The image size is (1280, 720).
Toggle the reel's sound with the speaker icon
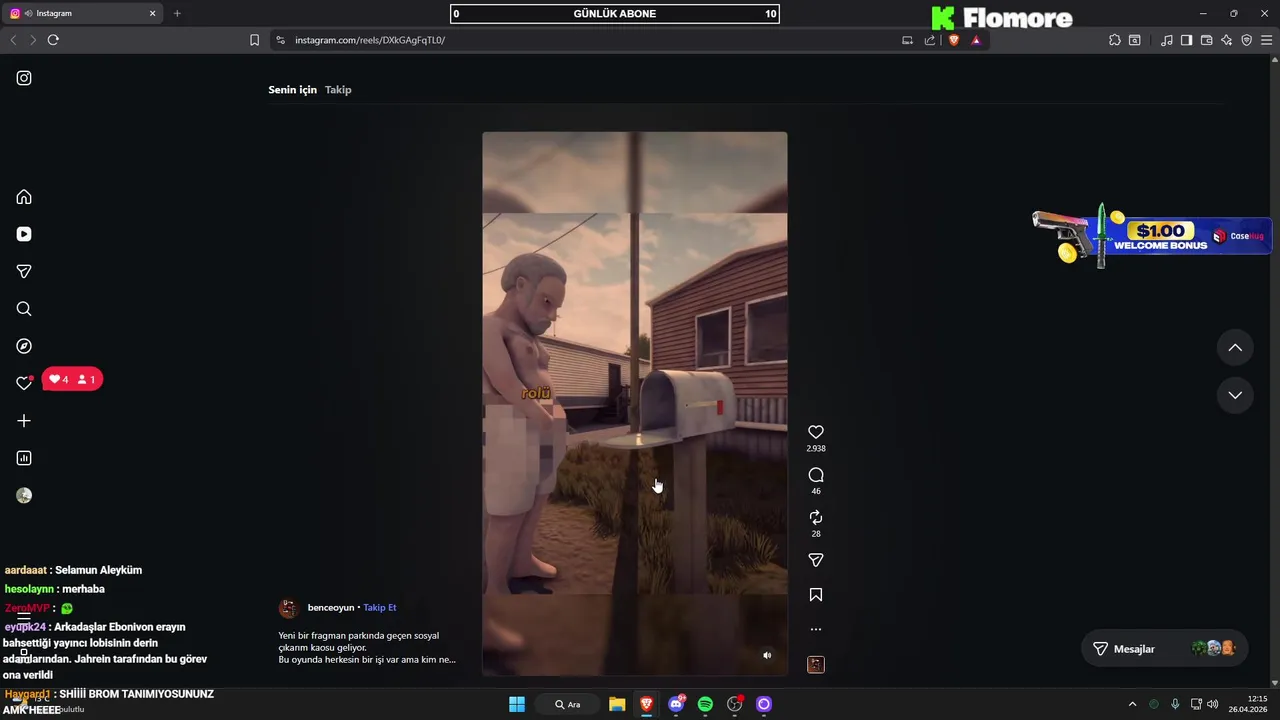767,656
